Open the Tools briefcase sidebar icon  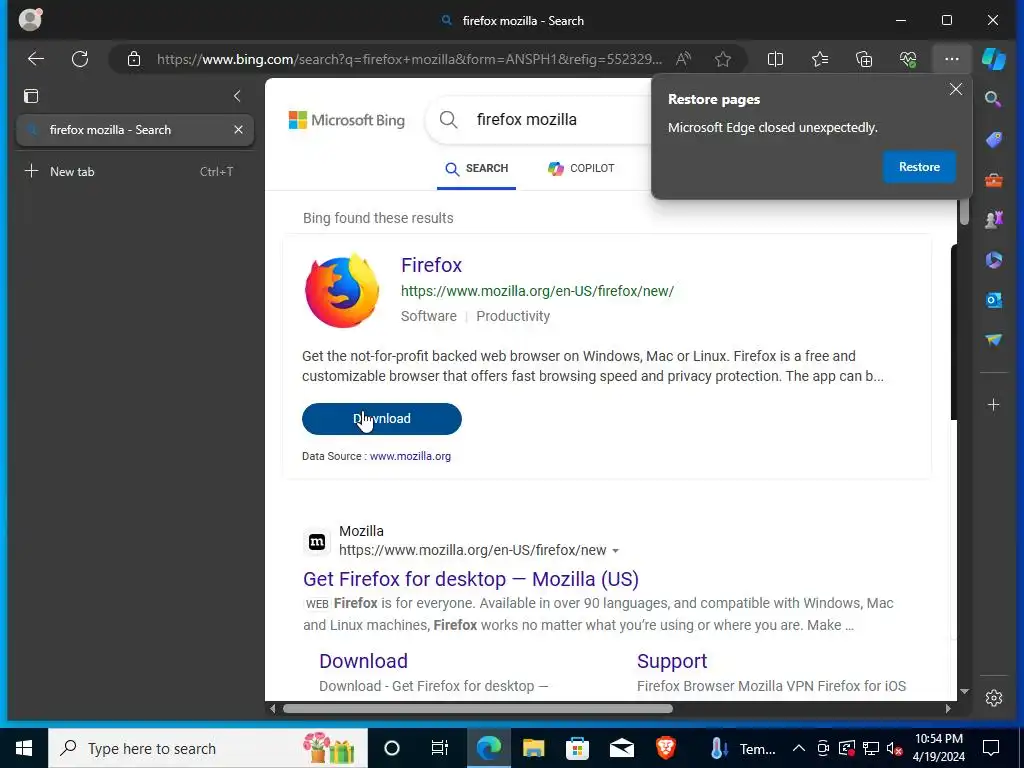click(x=993, y=180)
